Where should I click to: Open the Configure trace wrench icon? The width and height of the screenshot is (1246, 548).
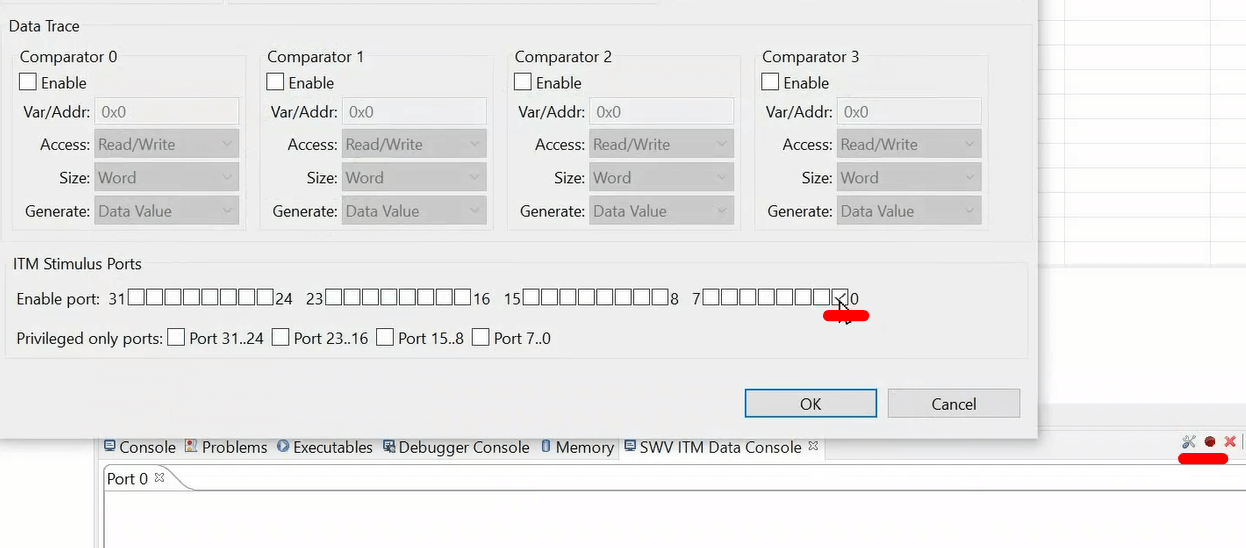click(1189, 442)
